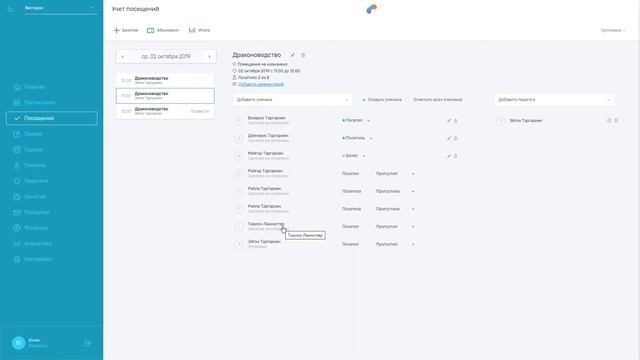The width and height of the screenshot is (640, 360).
Task: Click the avatar circle of Тирион Ланнистер
Action: [x=239, y=227]
